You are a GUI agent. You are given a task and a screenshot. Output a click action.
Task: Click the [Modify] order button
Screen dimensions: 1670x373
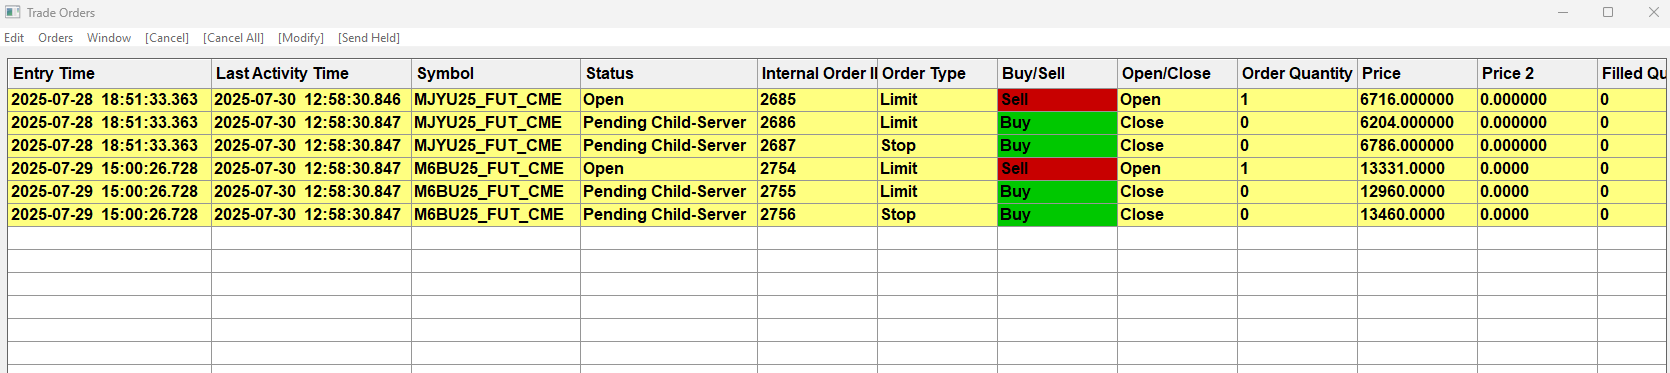(x=301, y=38)
